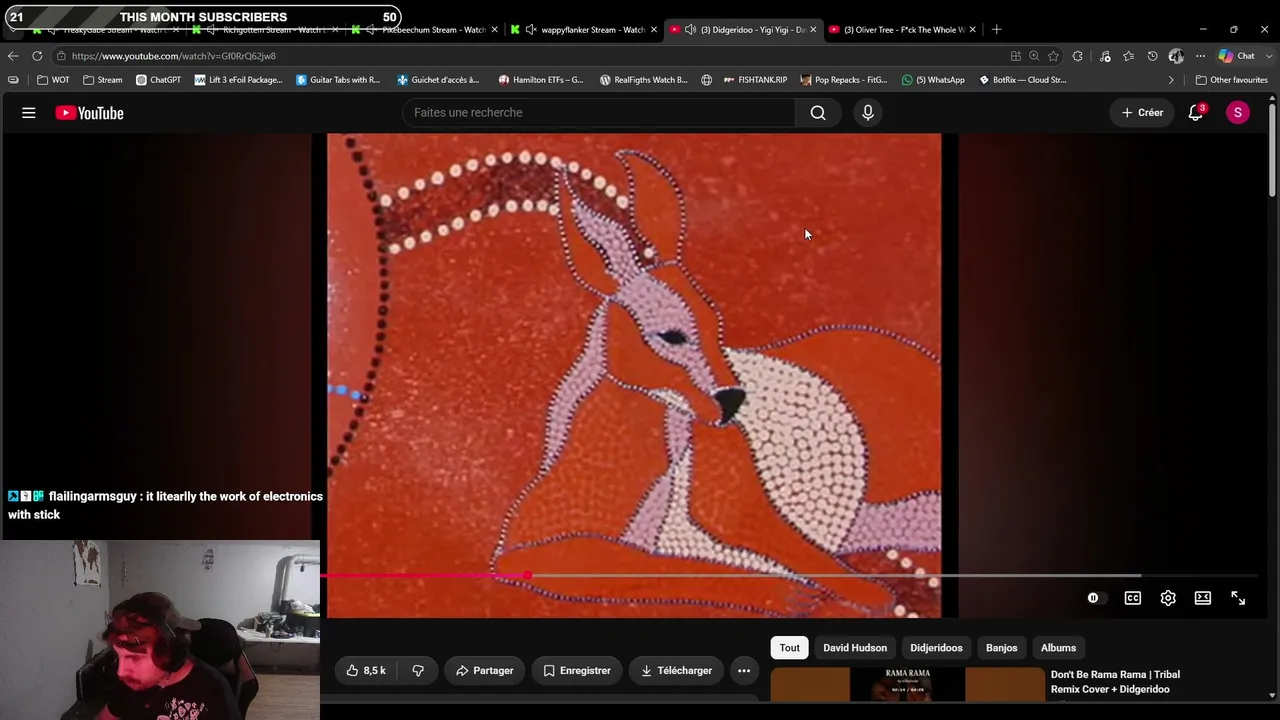
Task: Switch to the wappyflanker Stream tab
Action: (x=583, y=30)
